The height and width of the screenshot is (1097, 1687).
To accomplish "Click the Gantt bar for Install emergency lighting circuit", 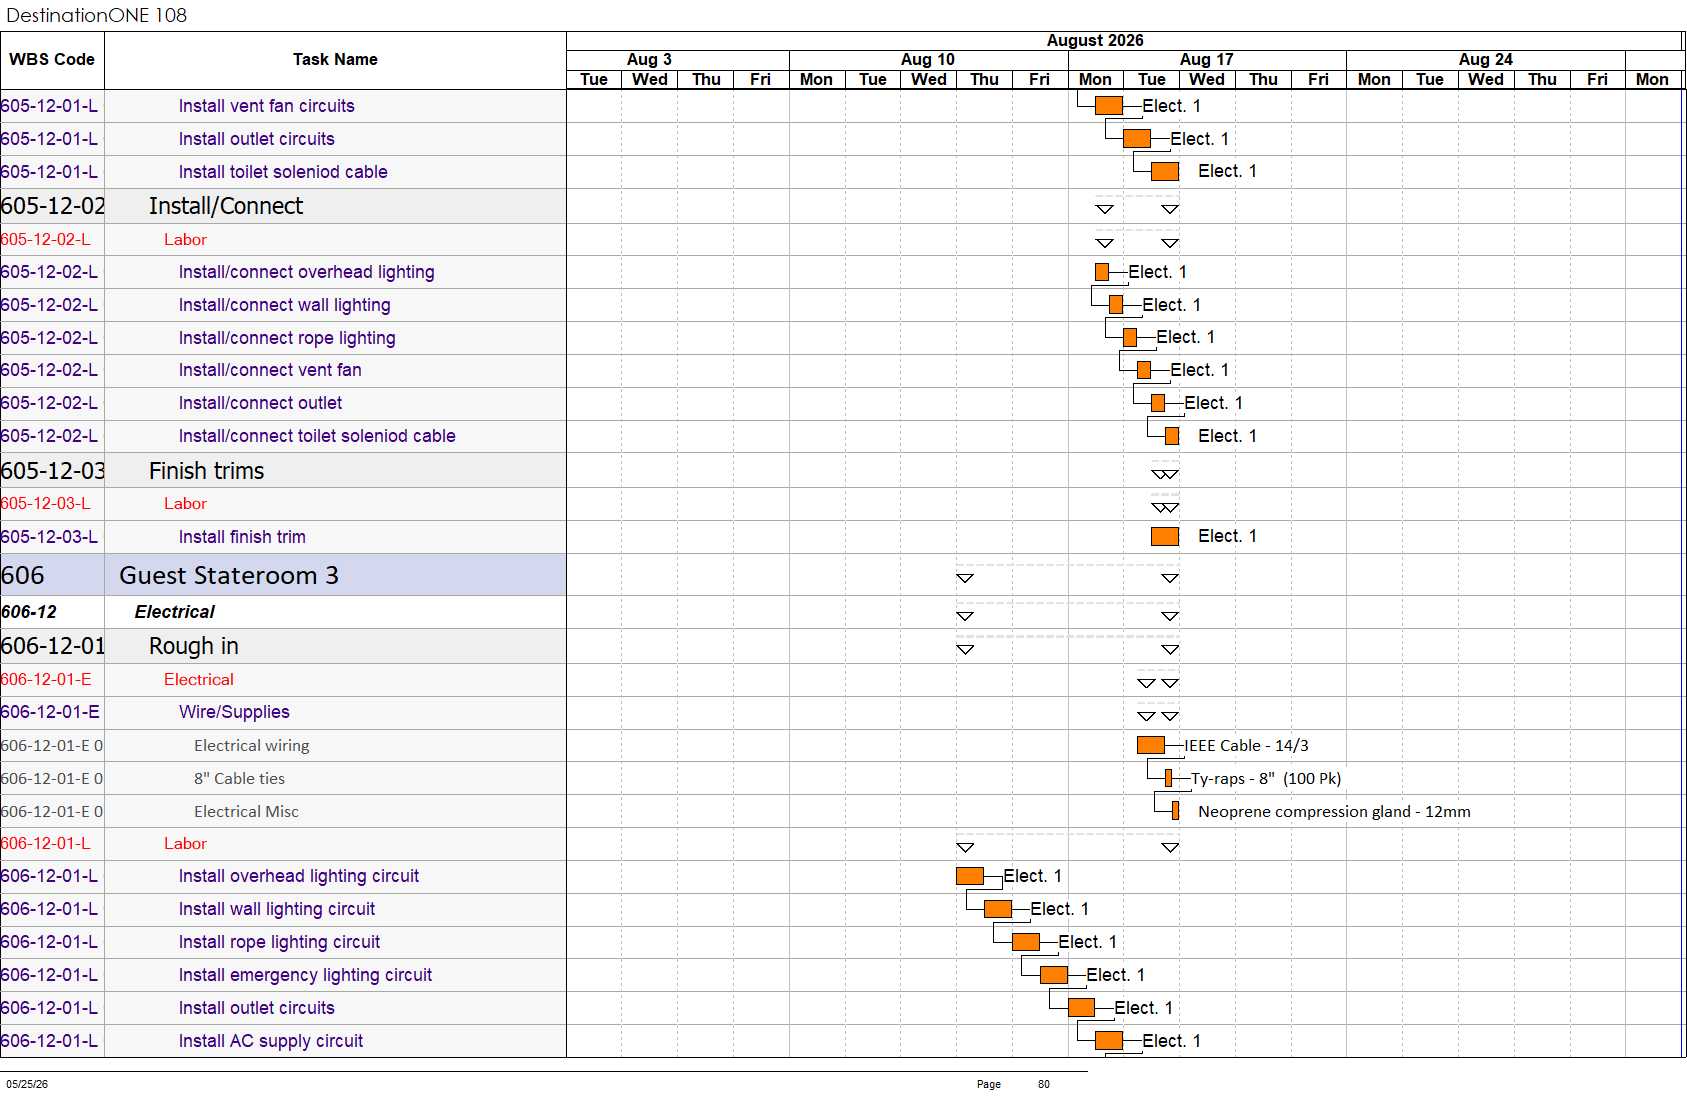I will 1054,975.
